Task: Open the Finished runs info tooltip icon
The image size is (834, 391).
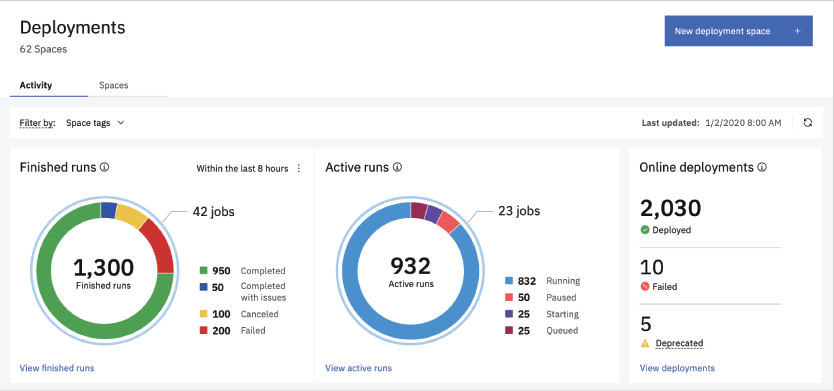Action: 105,168
